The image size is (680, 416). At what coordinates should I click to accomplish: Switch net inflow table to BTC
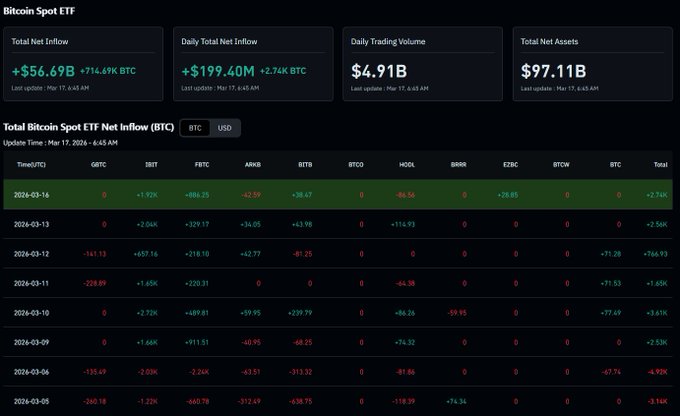[x=195, y=128]
